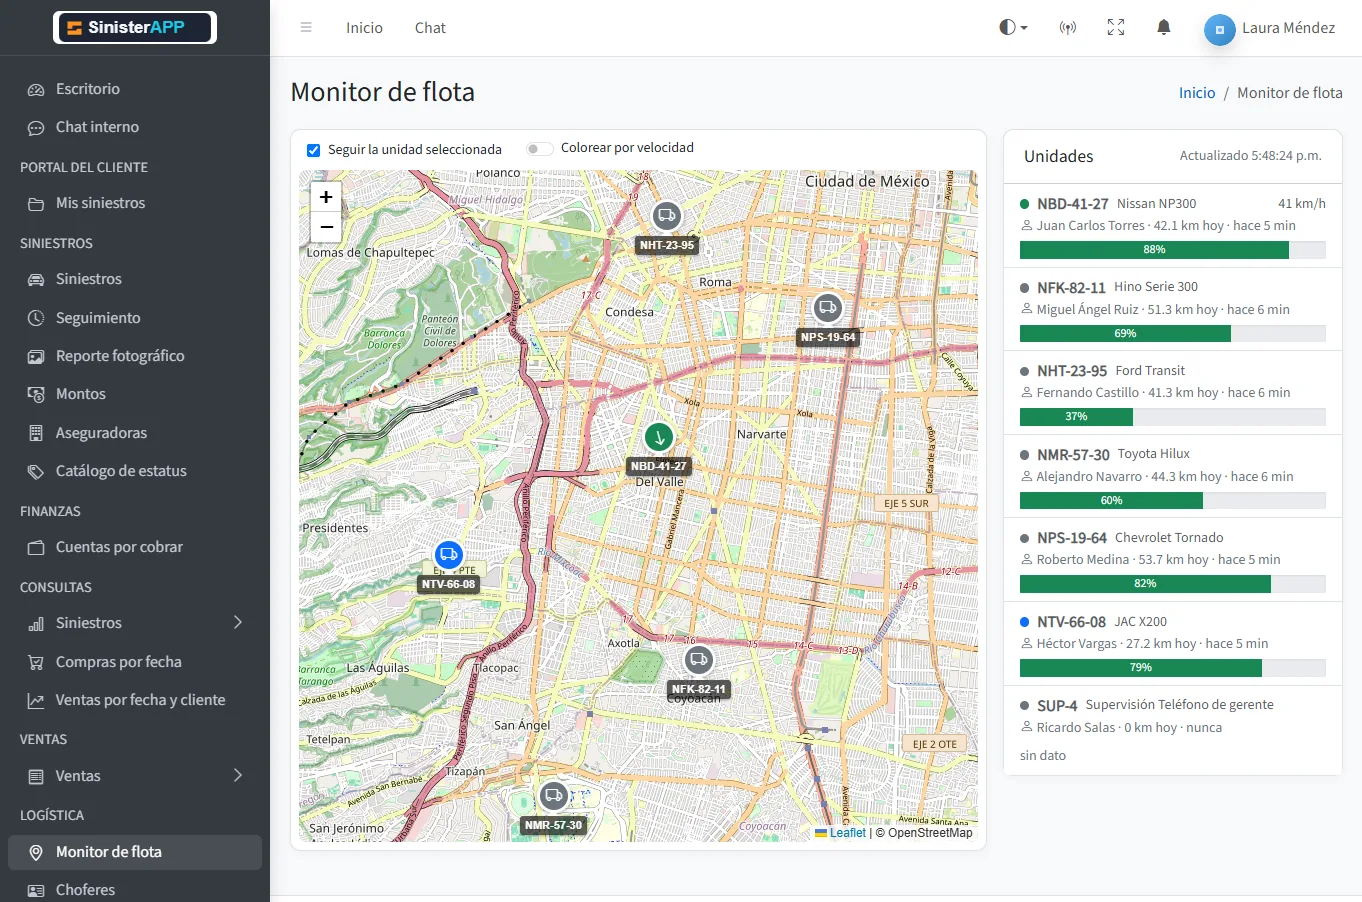1362x902 pixels.
Task: Select unit SUP-4 Supervisión row
Action: tap(1173, 730)
